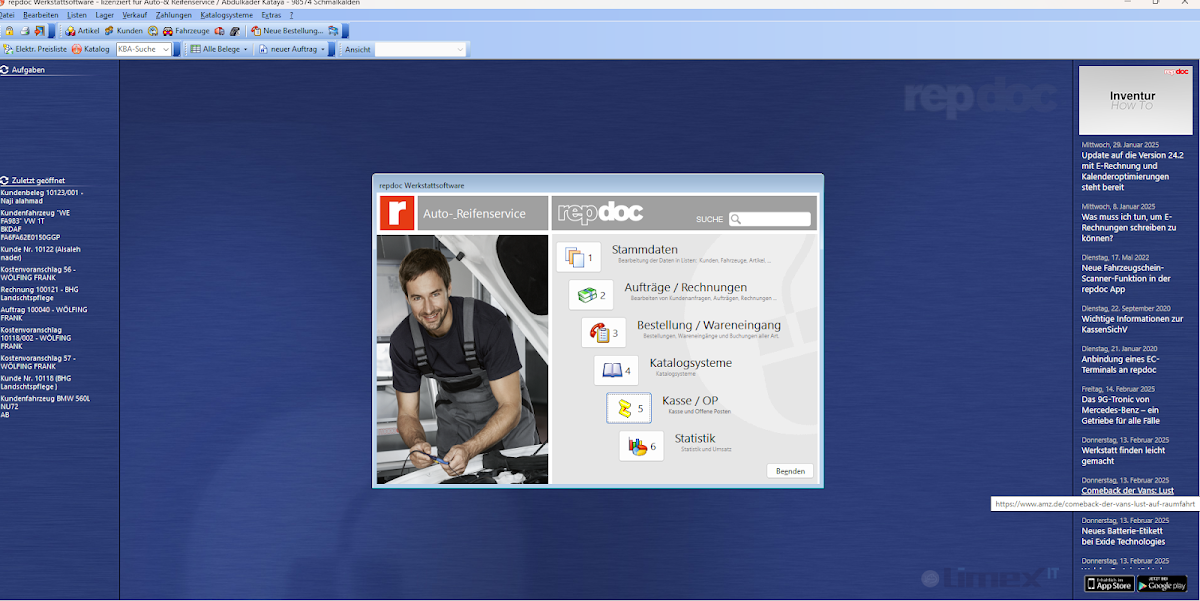Click the Artikel toolbar icon

pos(83,31)
